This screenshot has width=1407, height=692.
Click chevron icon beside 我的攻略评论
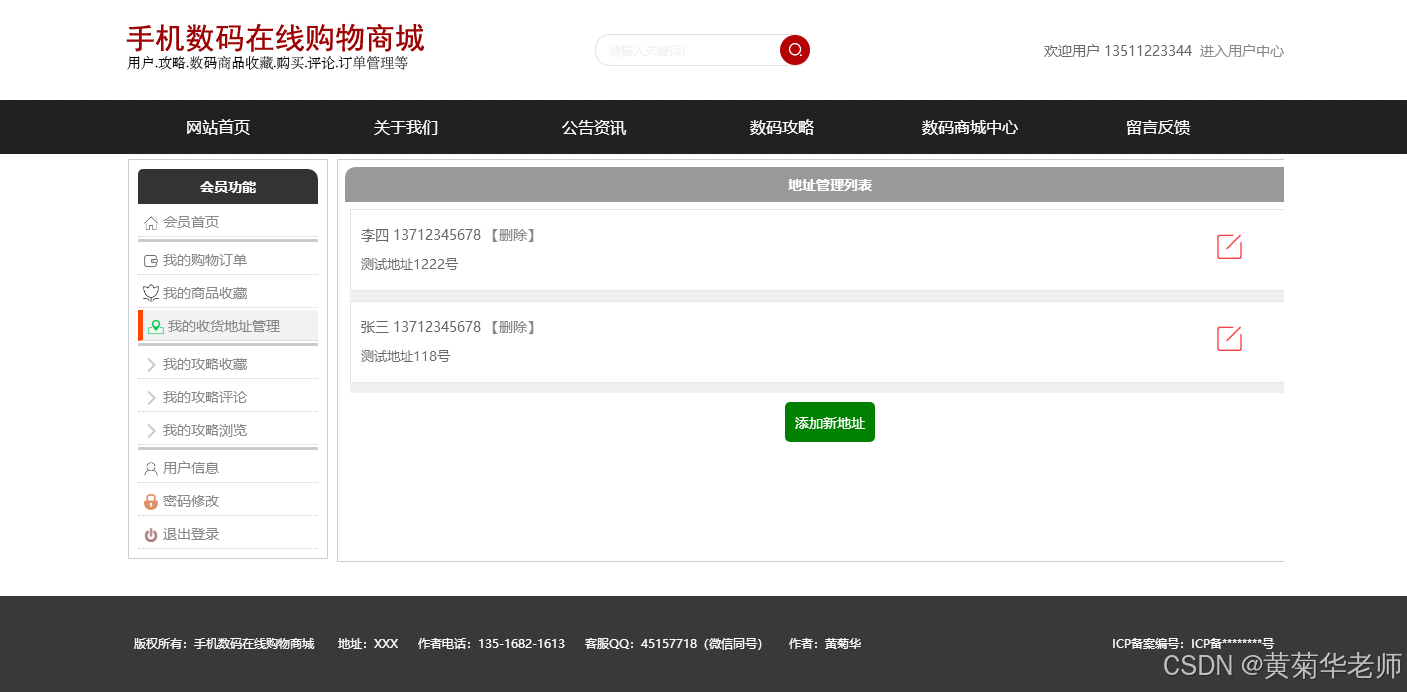point(151,398)
